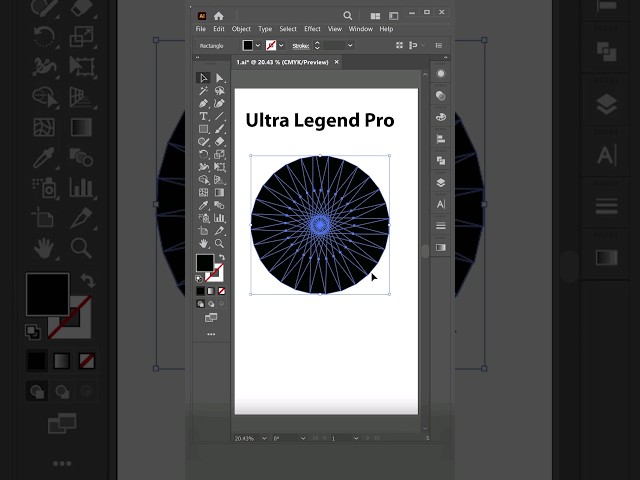The width and height of the screenshot is (640, 480).
Task: Pick the Perspective Grid tool
Action: [219, 180]
